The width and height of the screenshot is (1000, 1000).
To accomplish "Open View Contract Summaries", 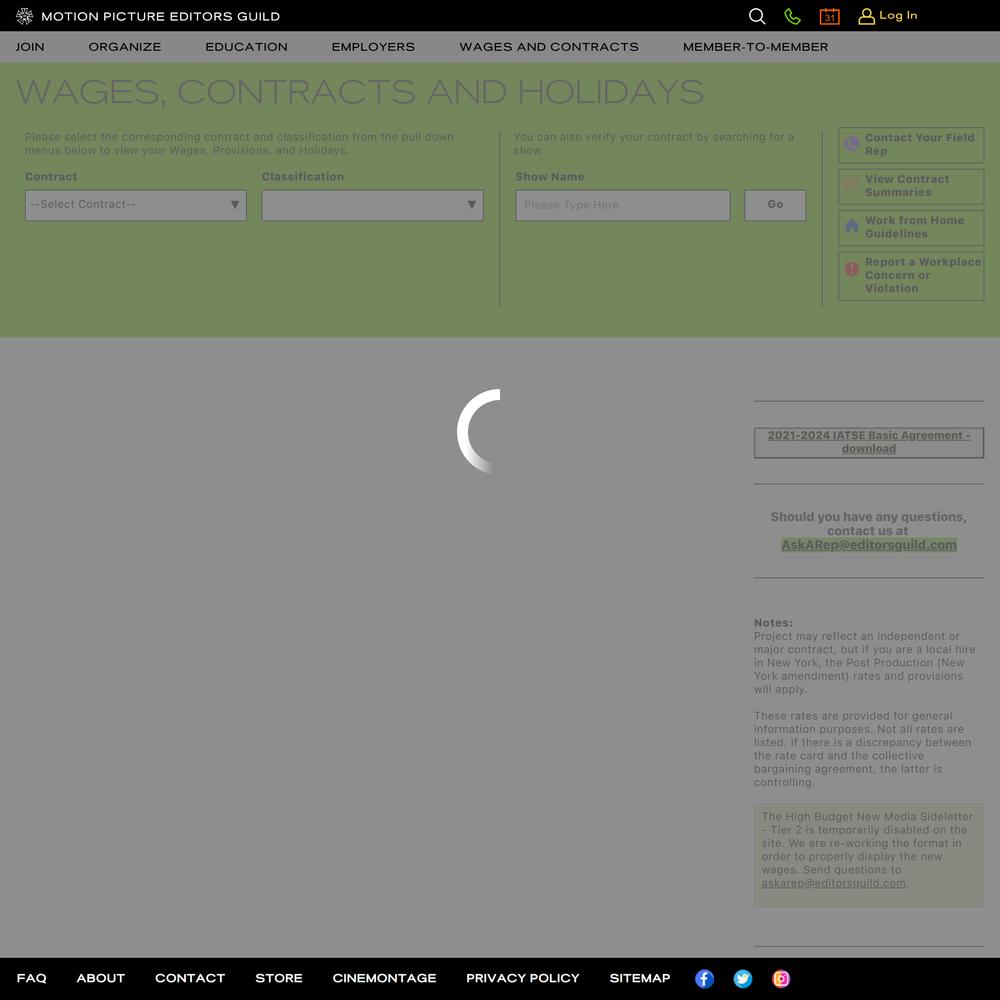I will [x=911, y=186].
